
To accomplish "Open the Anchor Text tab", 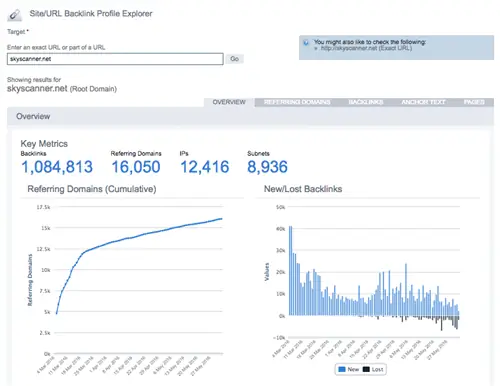I will (423, 102).
